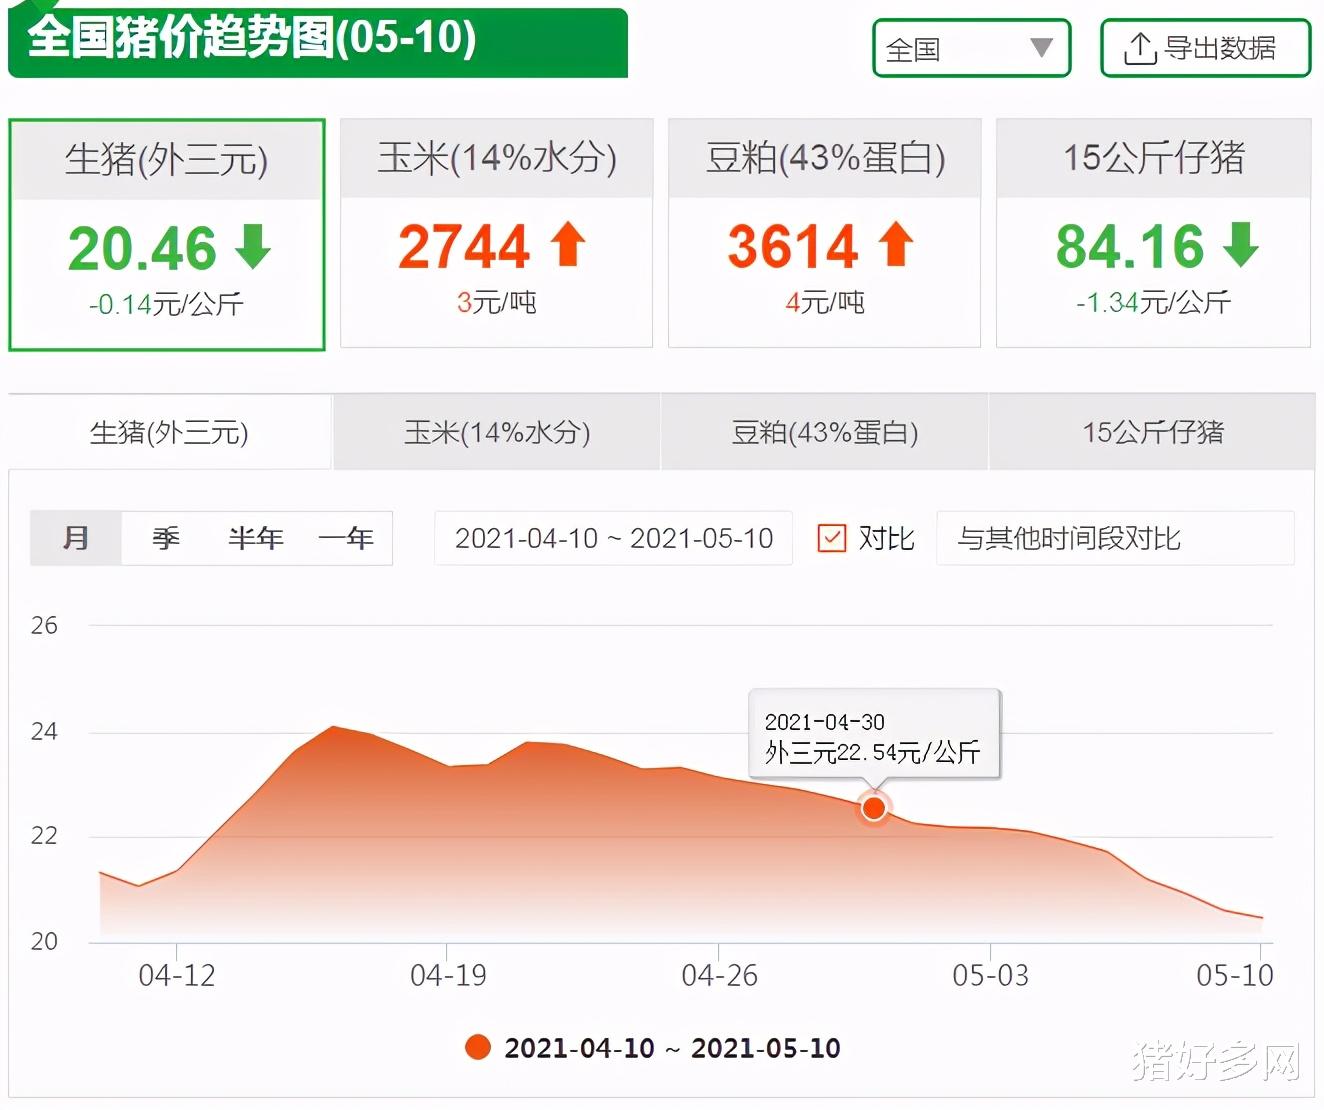This screenshot has width=1324, height=1110.
Task: Select the 半年 time range
Action: [x=255, y=538]
